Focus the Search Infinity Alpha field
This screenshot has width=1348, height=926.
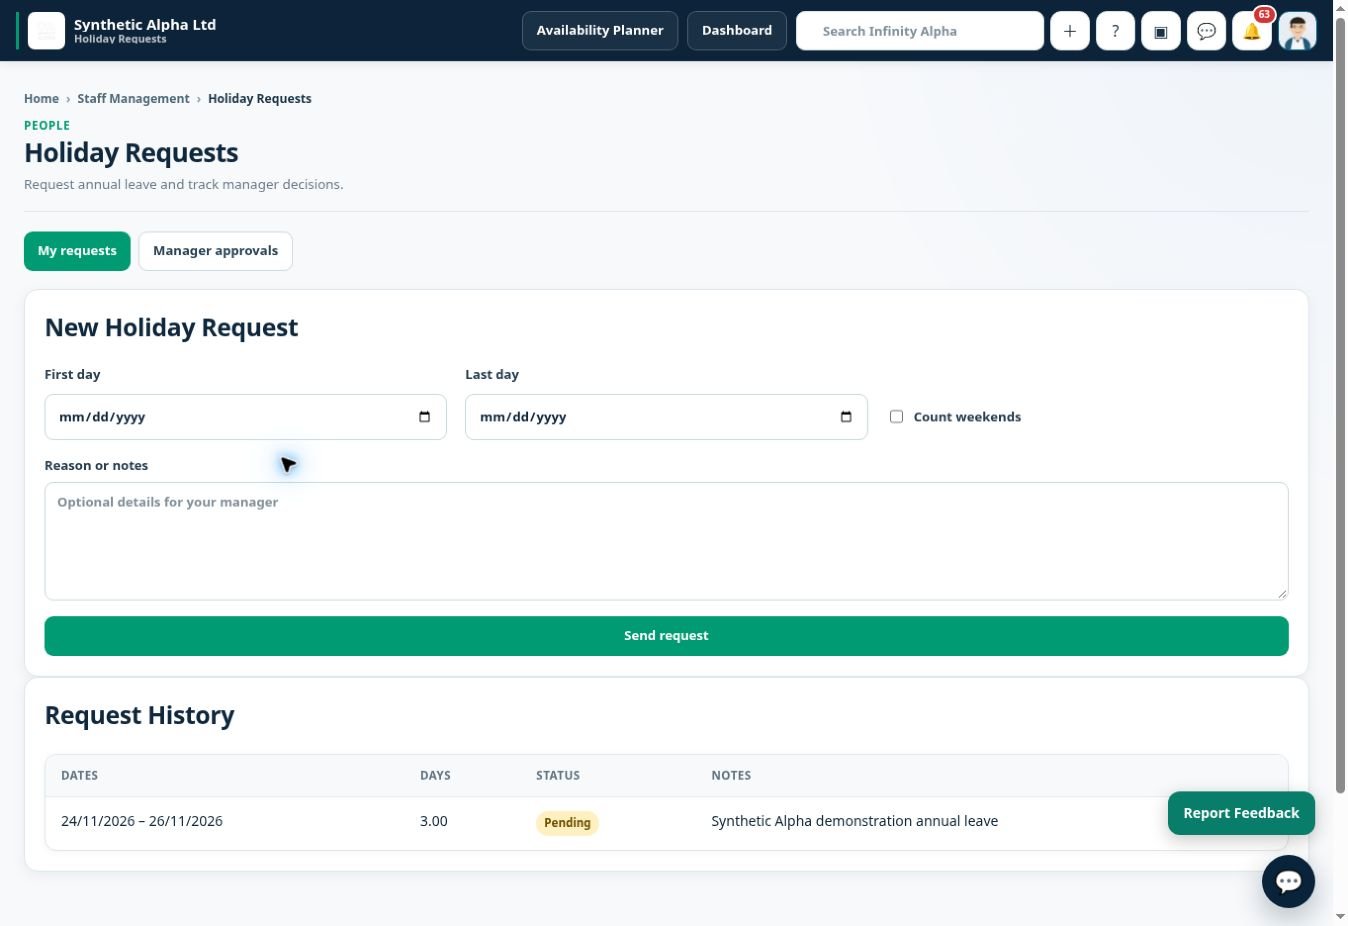(x=920, y=31)
